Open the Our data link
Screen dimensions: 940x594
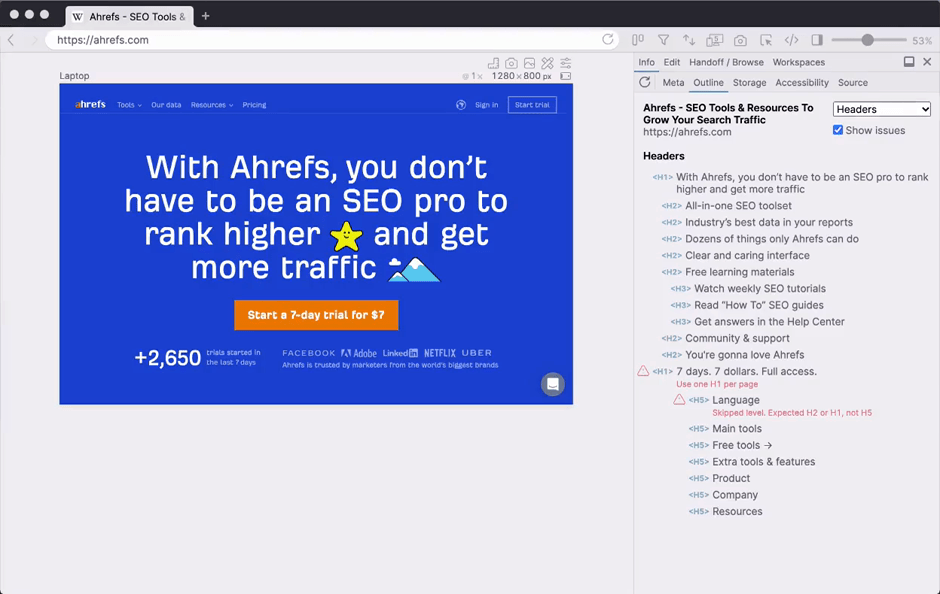point(166,105)
